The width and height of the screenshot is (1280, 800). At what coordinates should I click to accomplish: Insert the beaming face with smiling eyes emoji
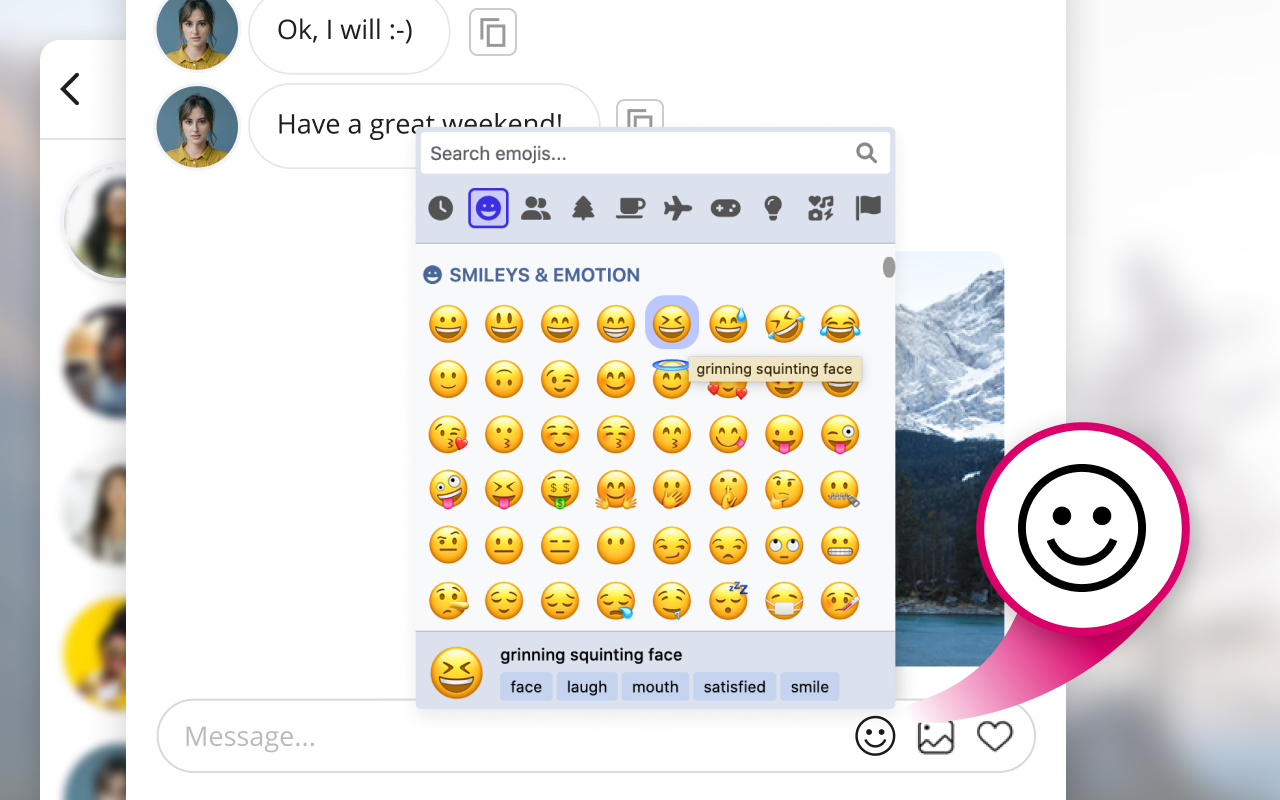[x=616, y=324]
